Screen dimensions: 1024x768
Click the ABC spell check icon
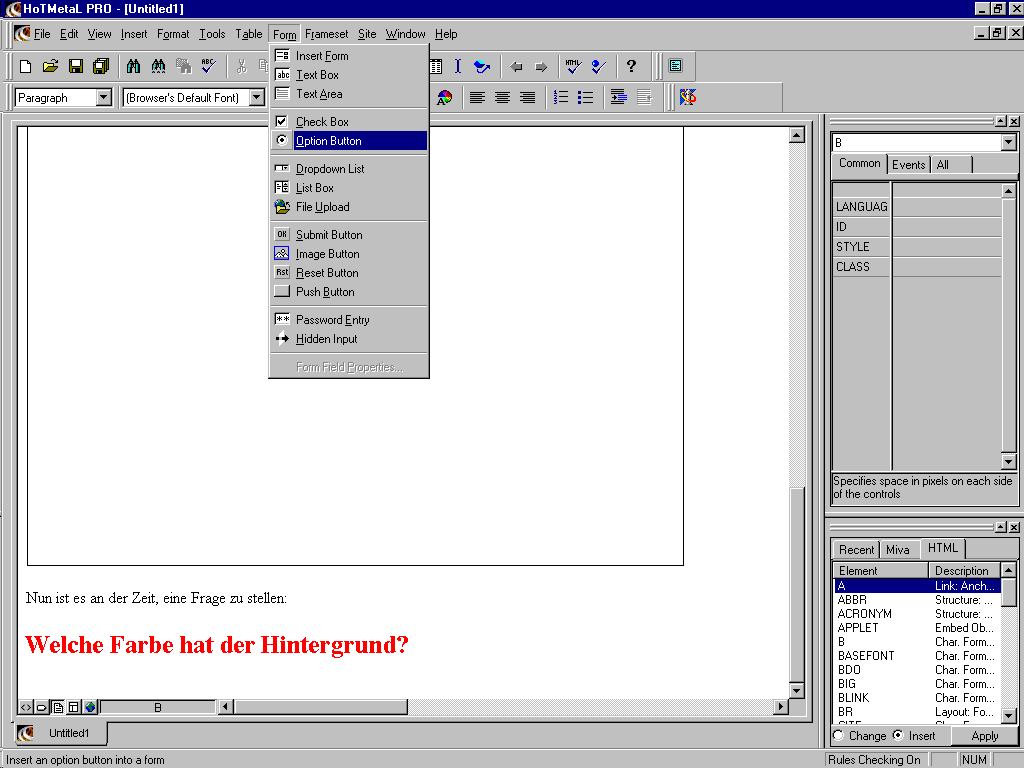[208, 67]
